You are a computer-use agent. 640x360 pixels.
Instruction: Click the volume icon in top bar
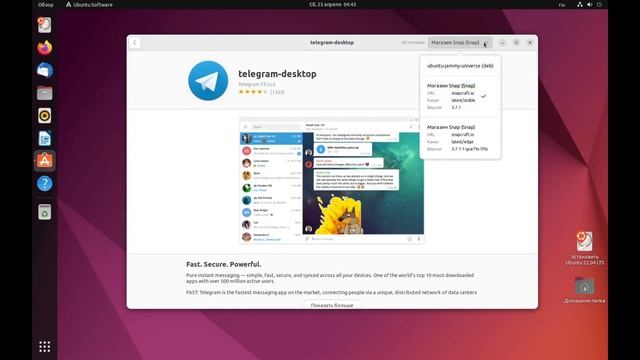[x=589, y=4]
